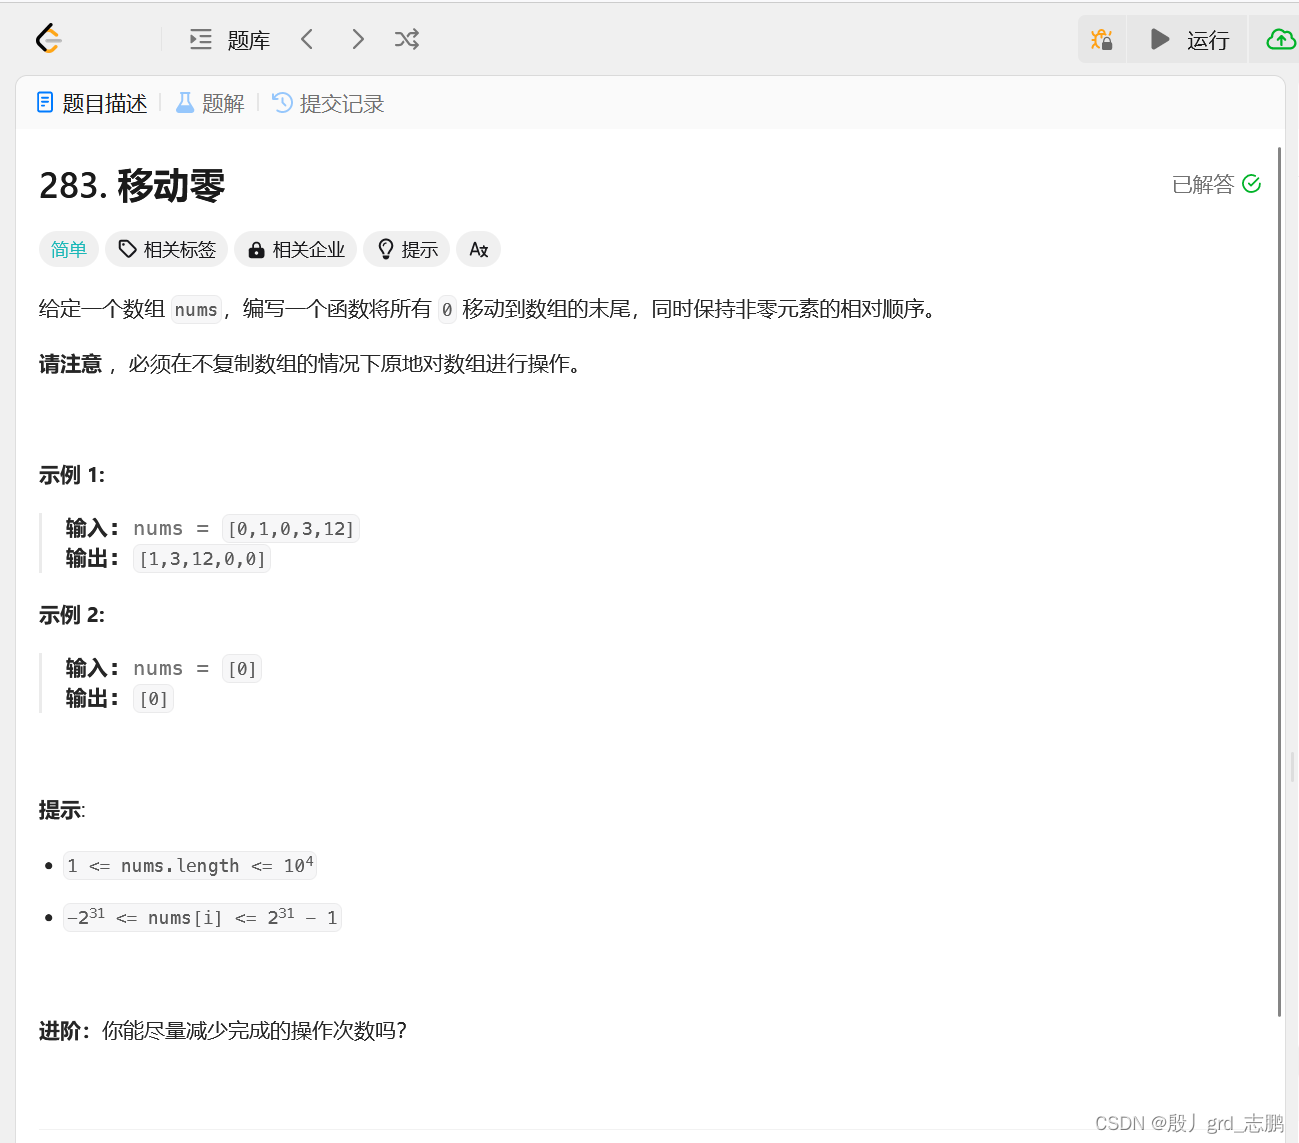This screenshot has height=1143, width=1299.
Task: Go to next problem arrow
Action: [x=358, y=39]
